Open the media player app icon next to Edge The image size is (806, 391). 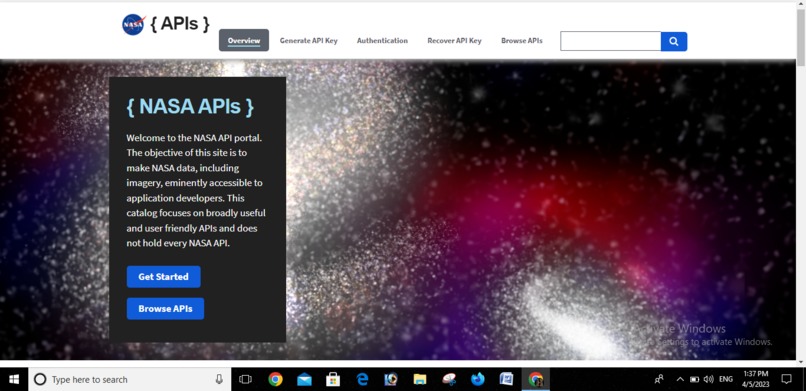(x=391, y=379)
